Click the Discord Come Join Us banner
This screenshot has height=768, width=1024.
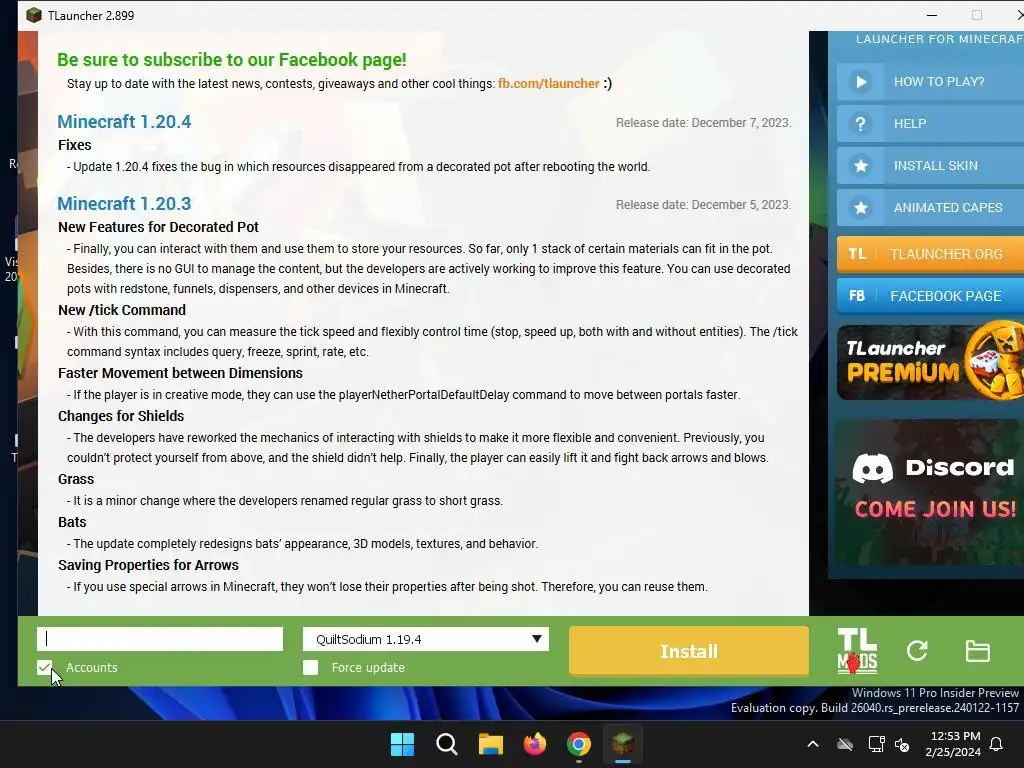(931, 491)
